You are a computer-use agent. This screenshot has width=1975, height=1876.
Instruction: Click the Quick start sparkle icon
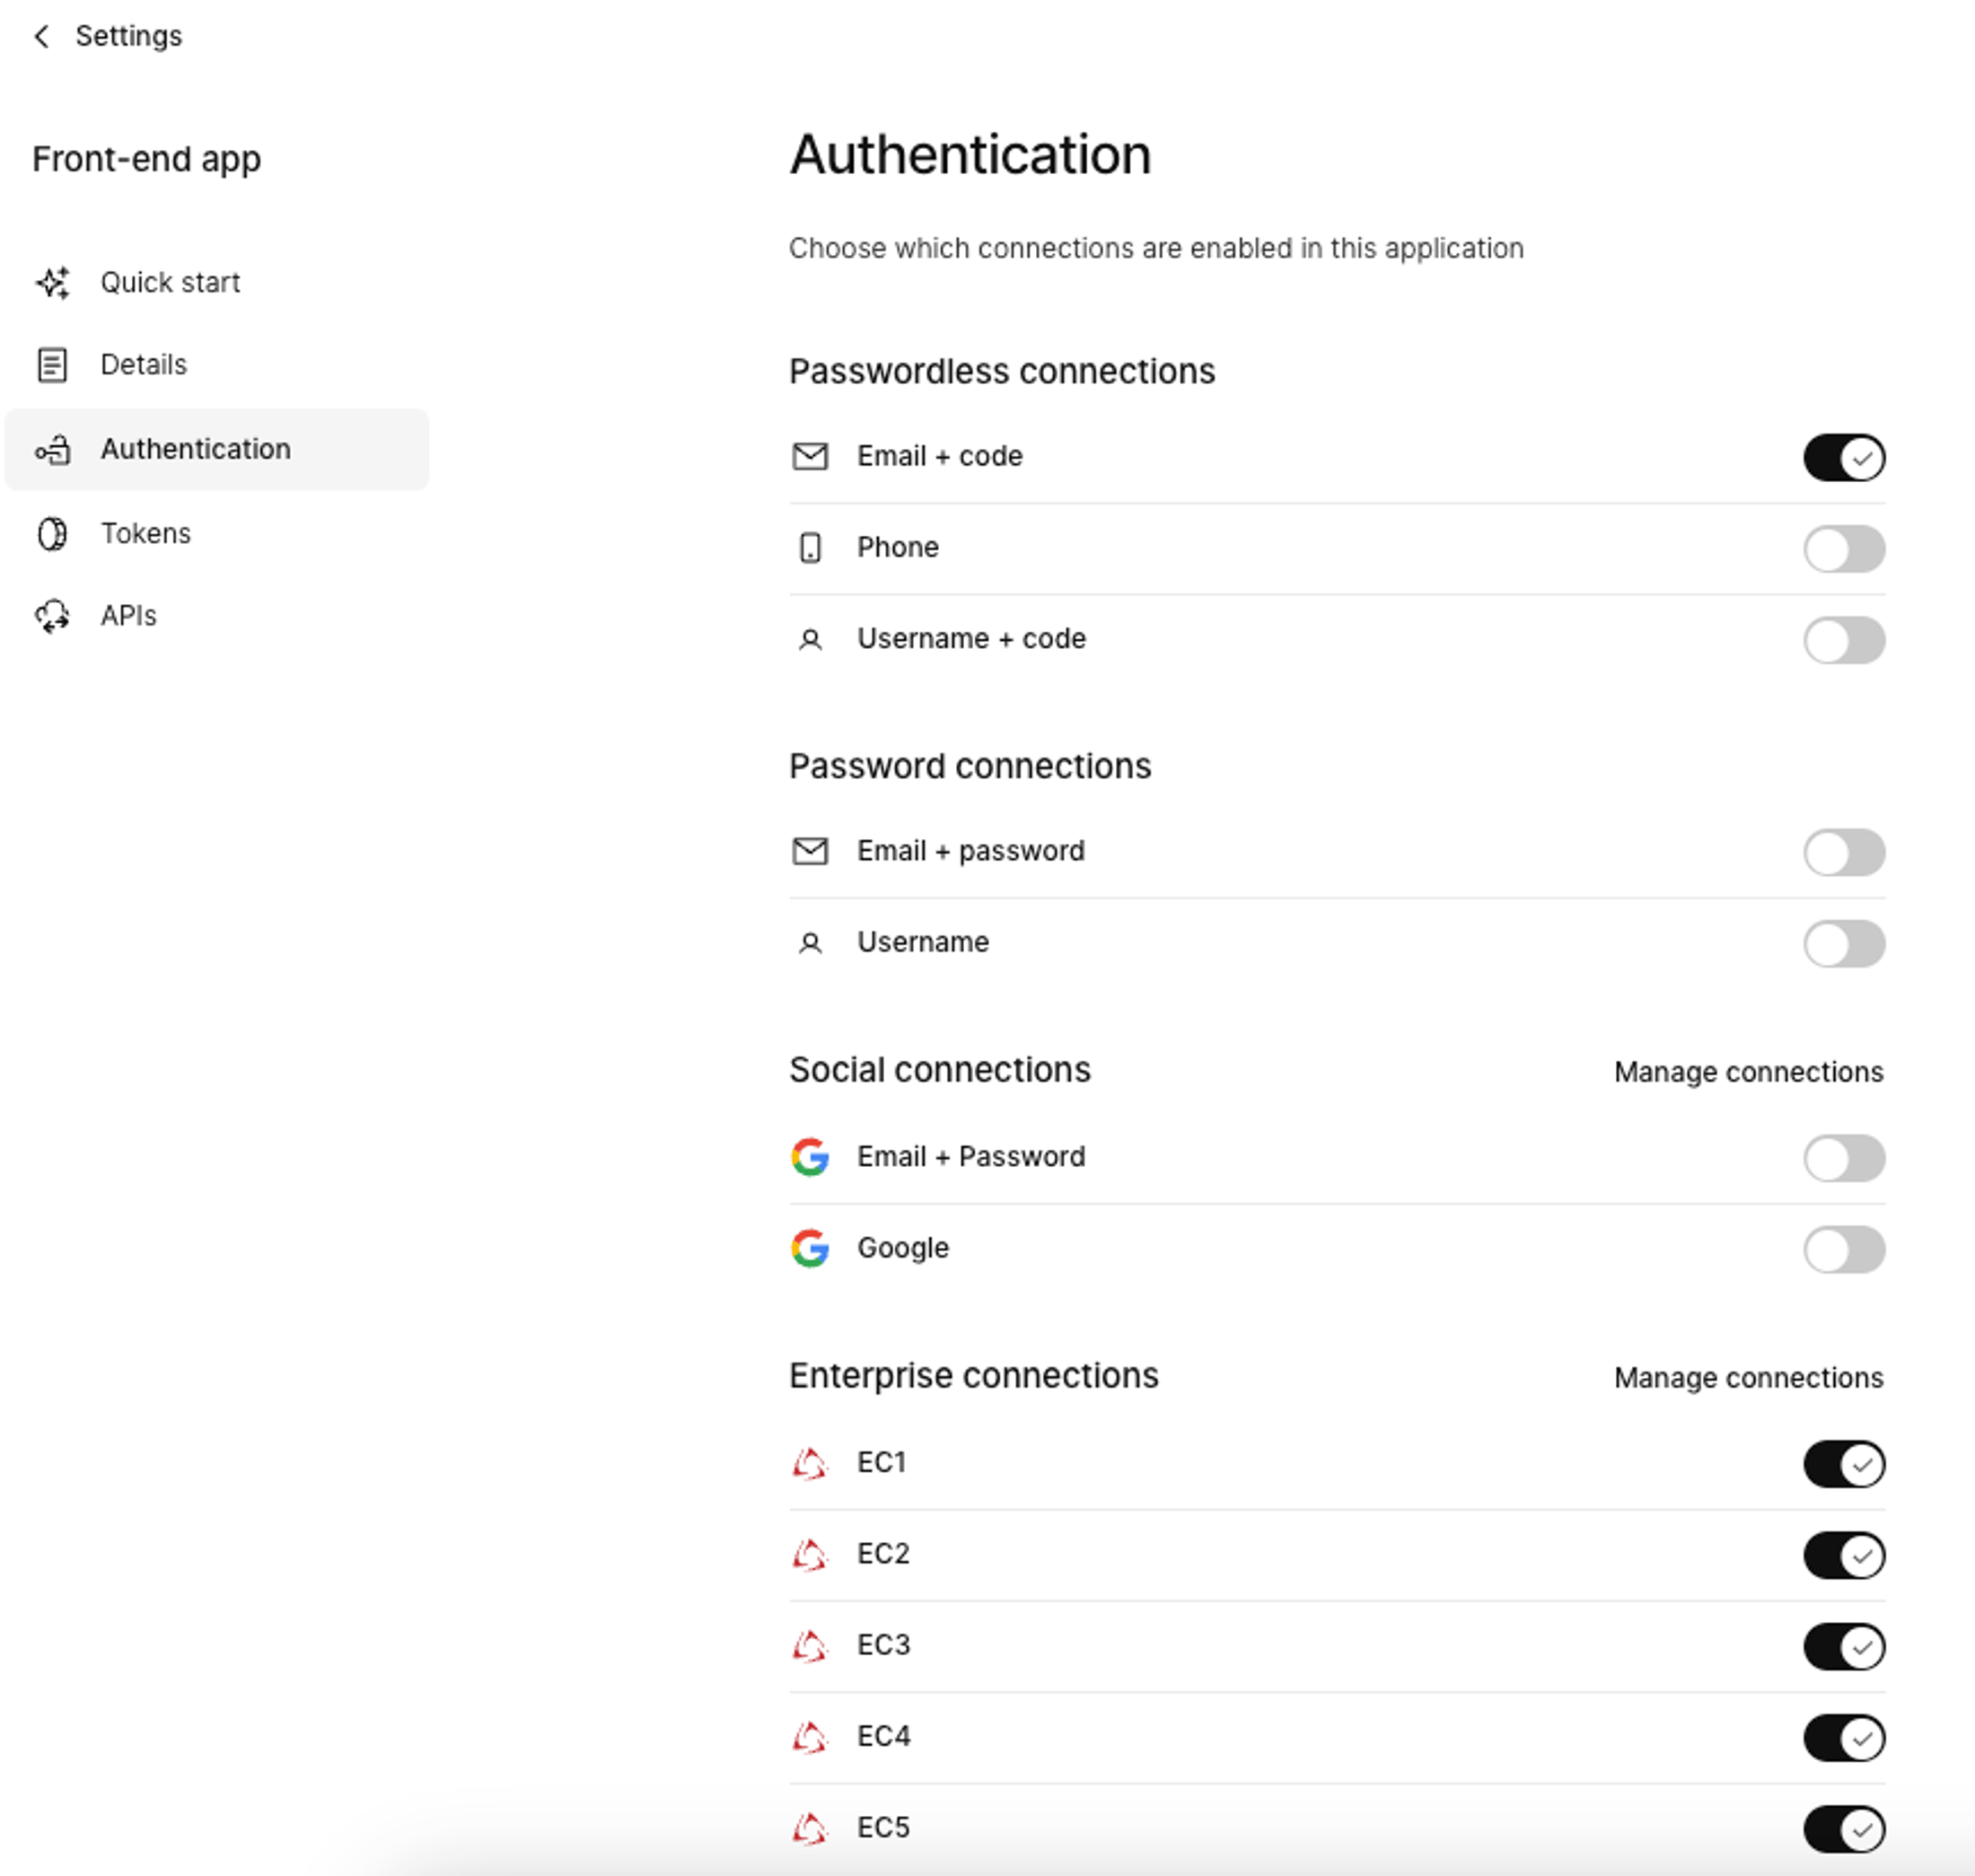coord(53,283)
